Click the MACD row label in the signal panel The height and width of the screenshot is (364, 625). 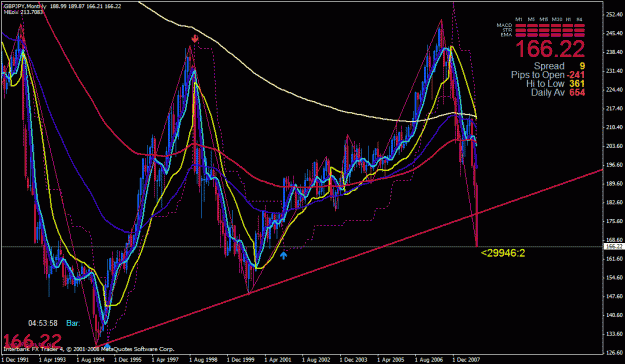(504, 25)
